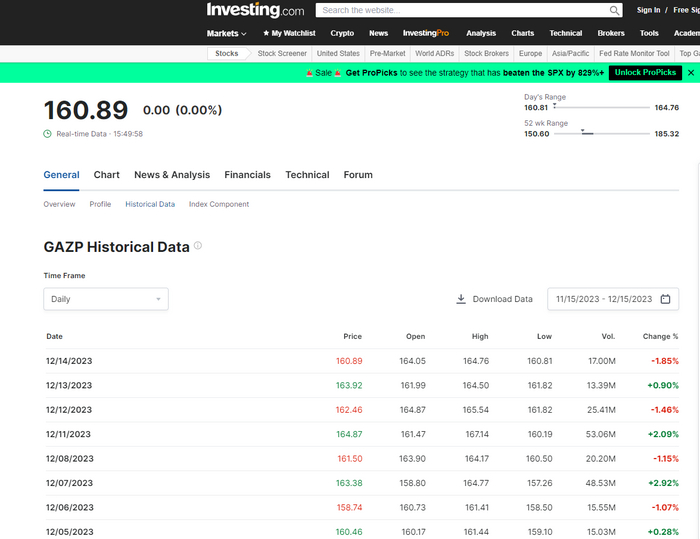
Task: Click the Investing.com logo
Action: 255,10
